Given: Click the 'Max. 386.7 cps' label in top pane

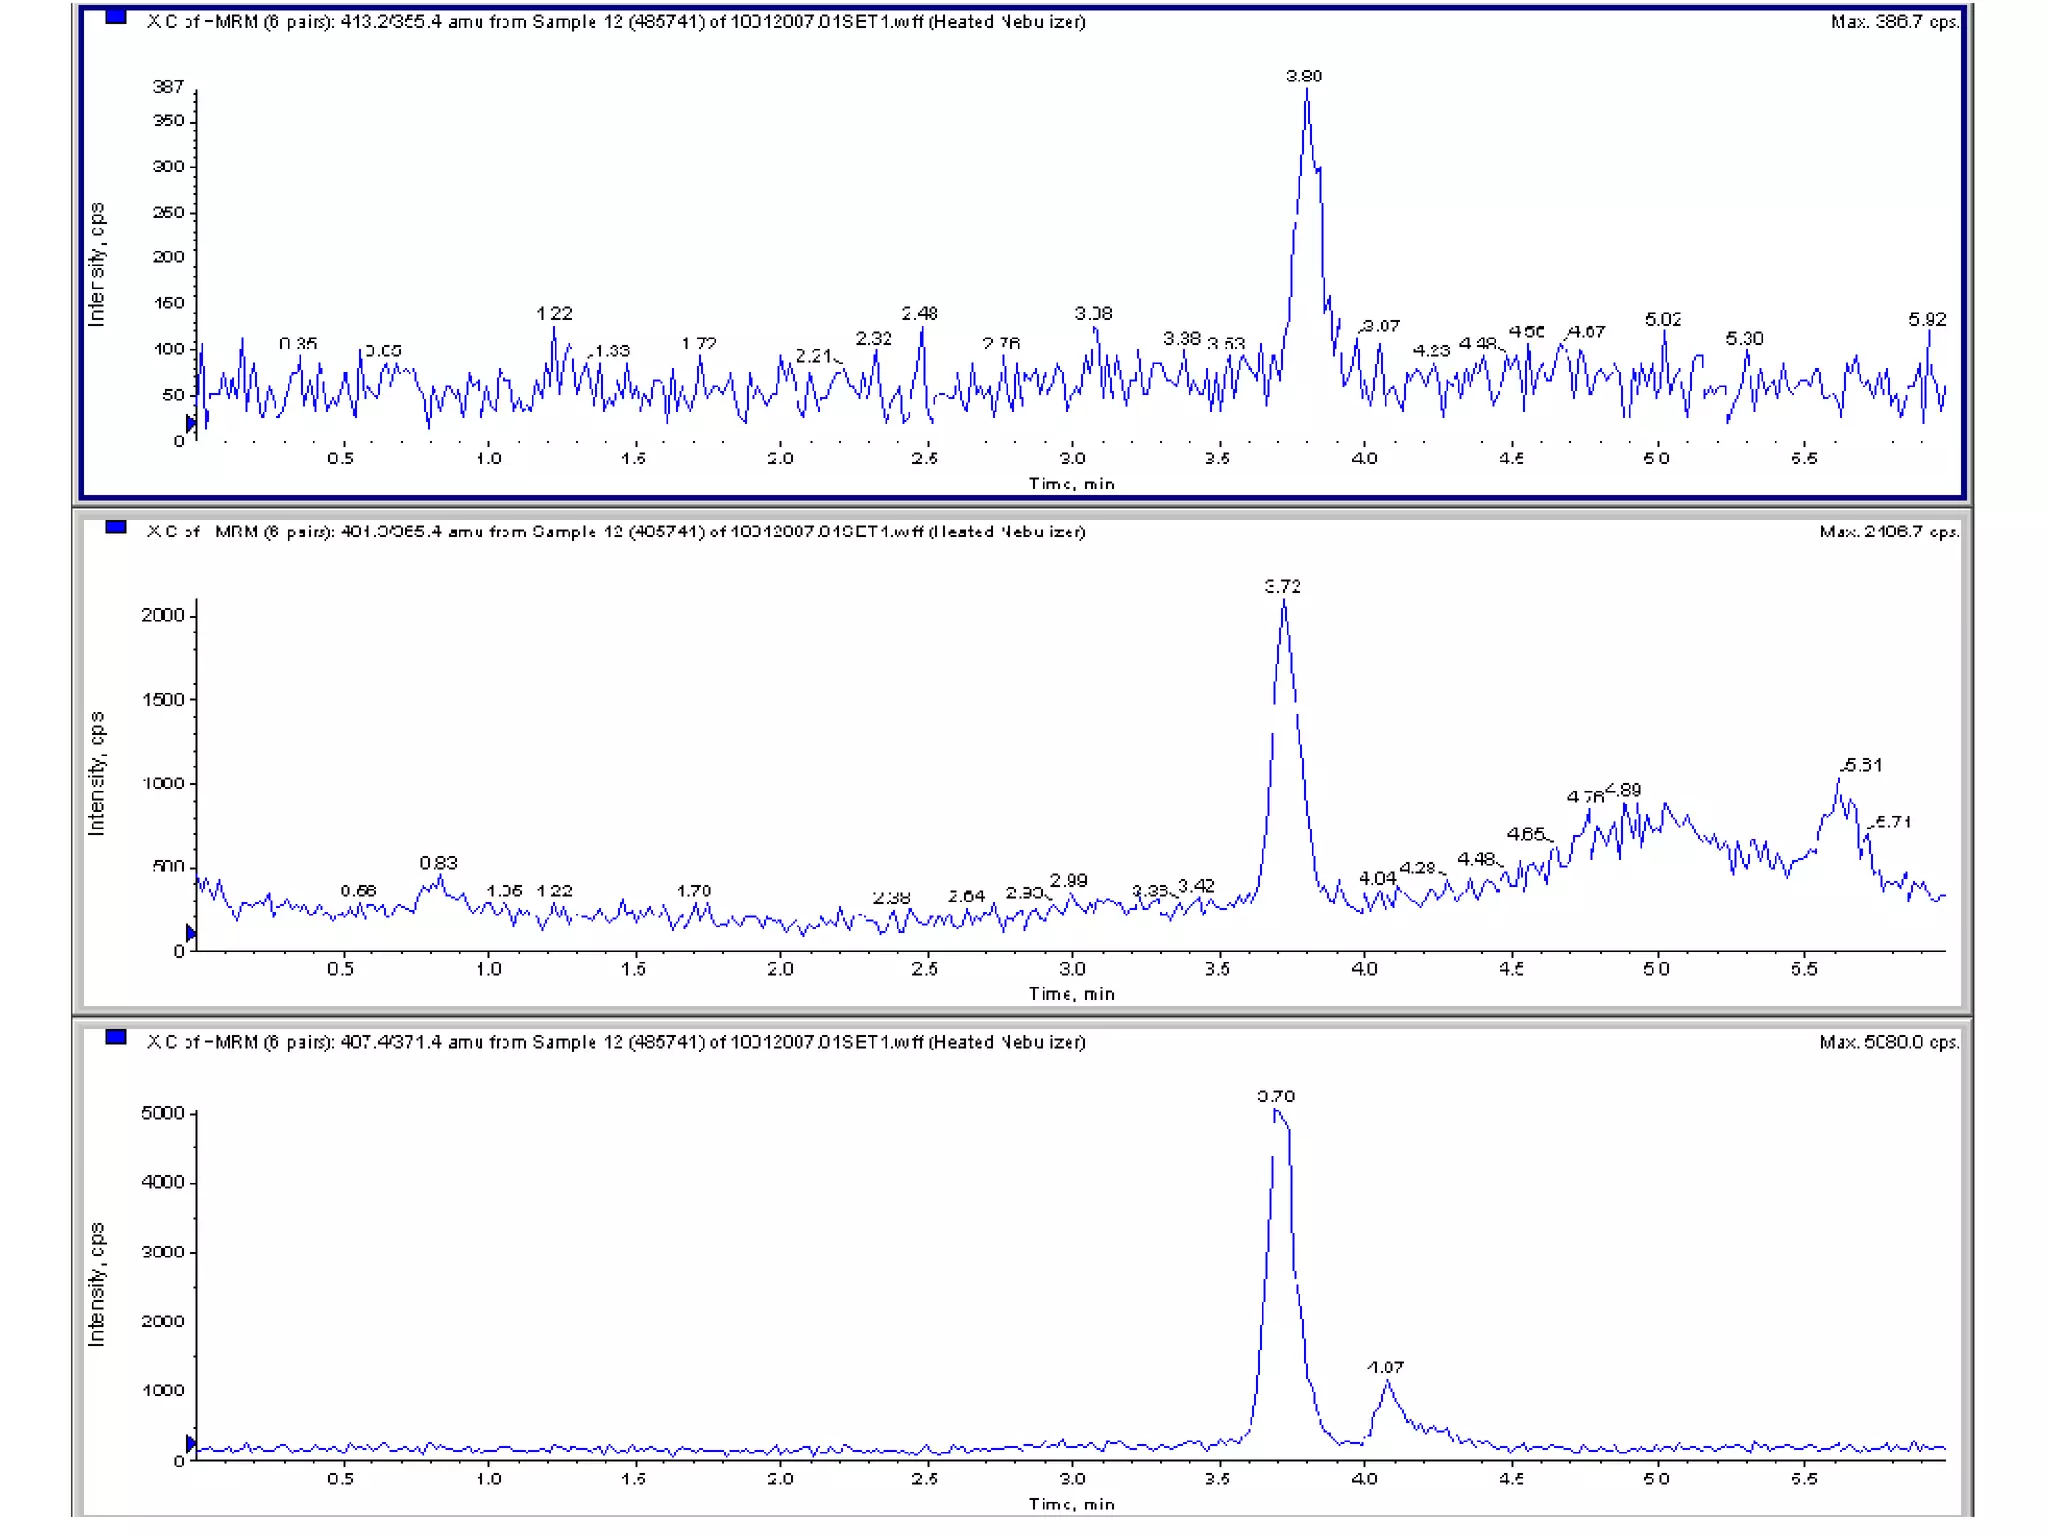Looking at the screenshot, I should [x=1893, y=22].
